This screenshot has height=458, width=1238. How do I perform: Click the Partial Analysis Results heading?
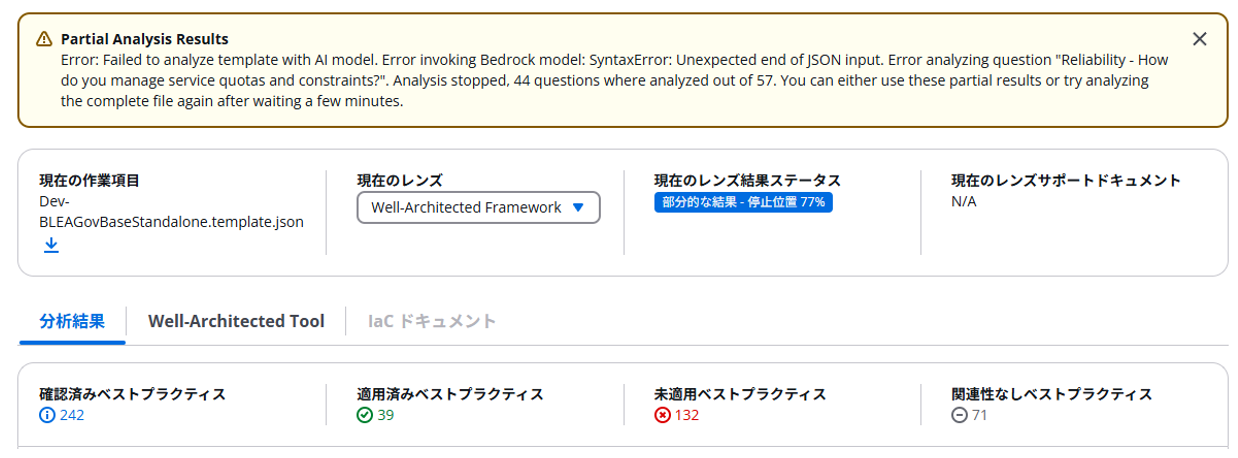coord(145,39)
